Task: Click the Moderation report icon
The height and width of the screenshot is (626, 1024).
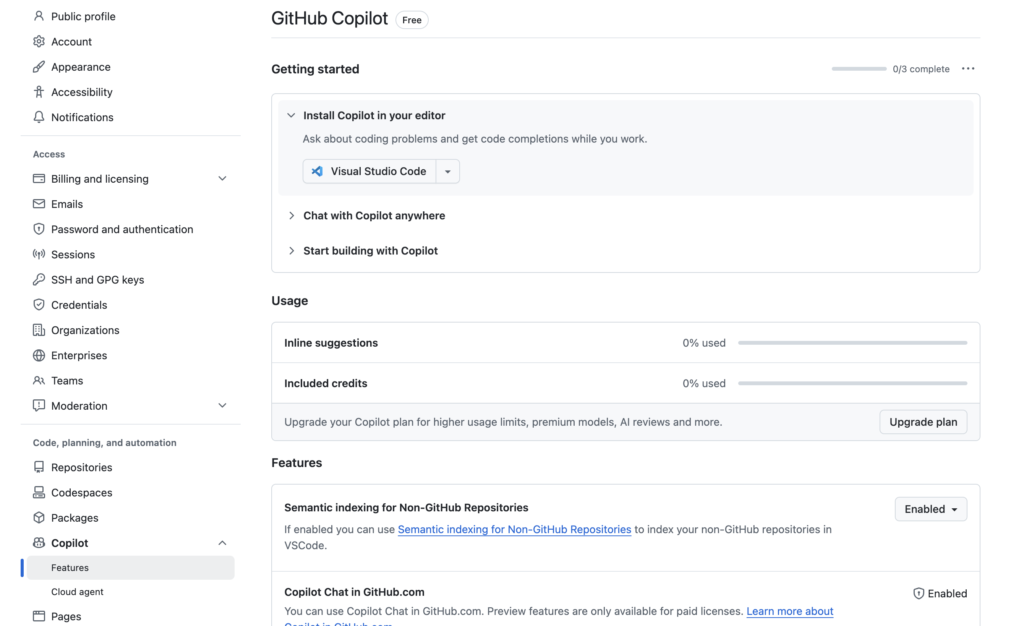Action: coord(39,405)
